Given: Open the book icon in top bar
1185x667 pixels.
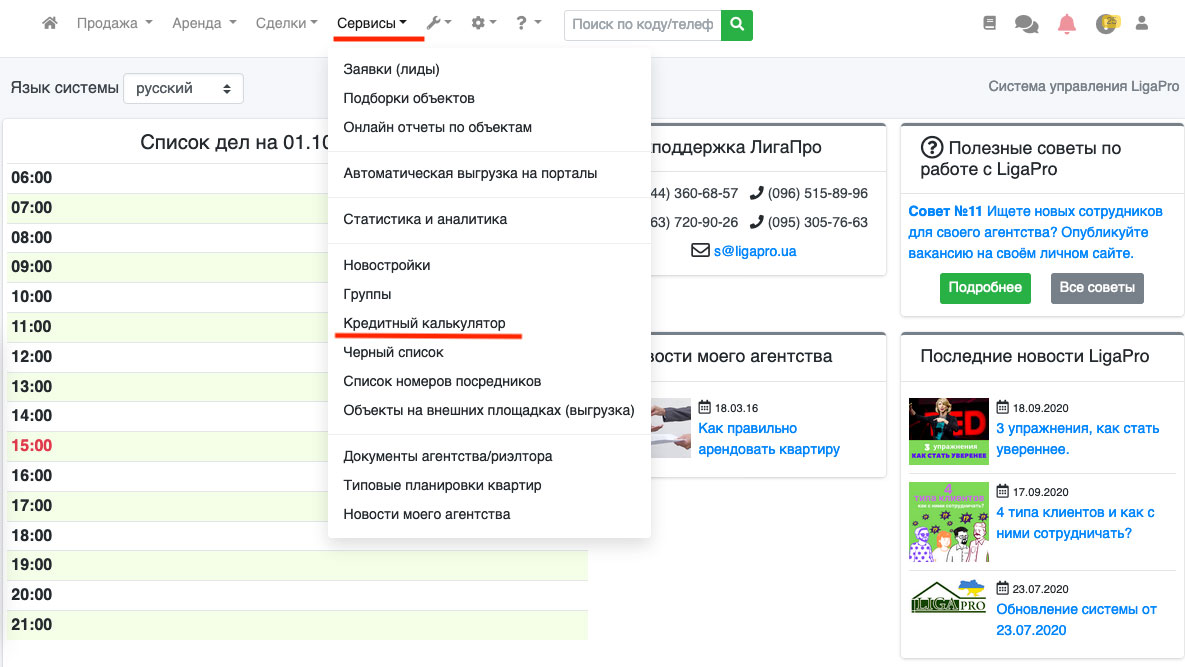Looking at the screenshot, I should pyautogui.click(x=989, y=23).
